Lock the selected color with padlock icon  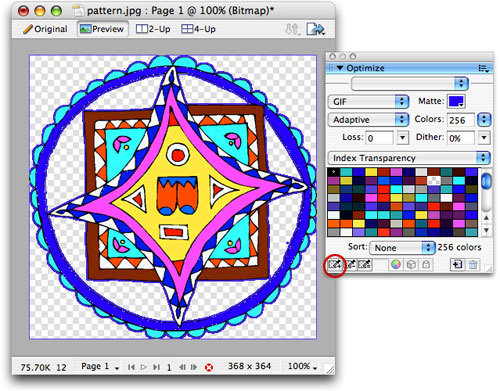pyautogui.click(x=426, y=265)
